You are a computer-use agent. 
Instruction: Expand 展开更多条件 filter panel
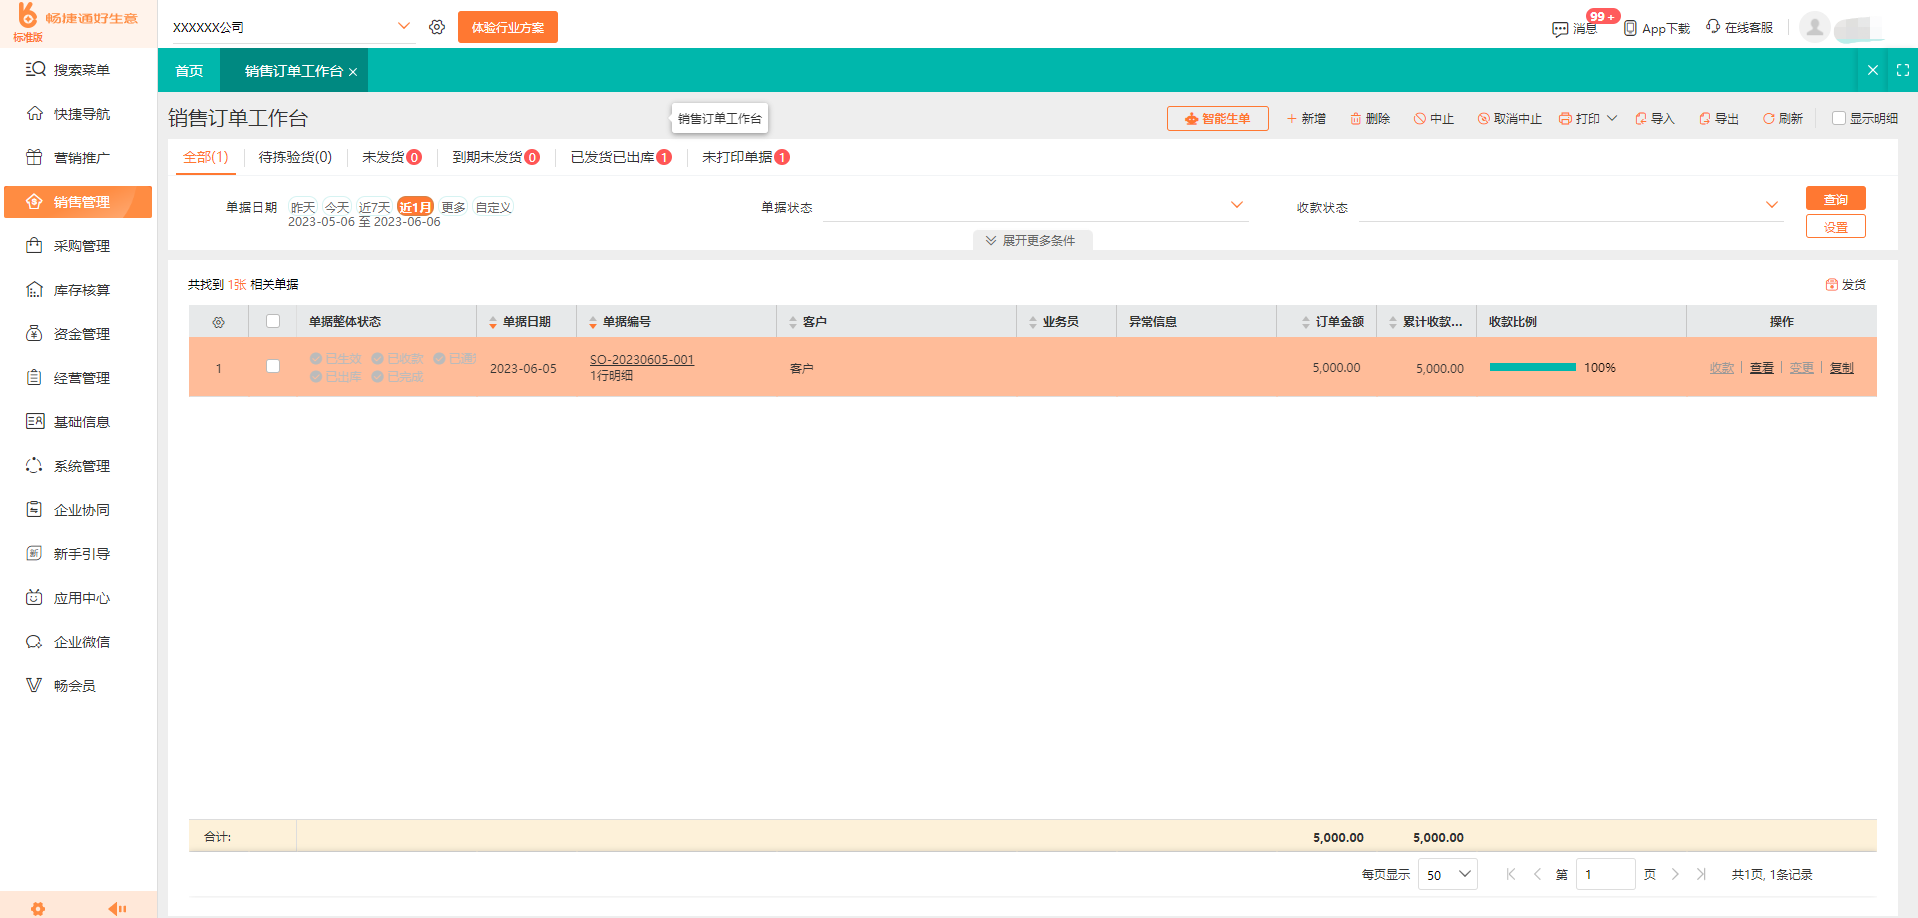pyautogui.click(x=1032, y=240)
